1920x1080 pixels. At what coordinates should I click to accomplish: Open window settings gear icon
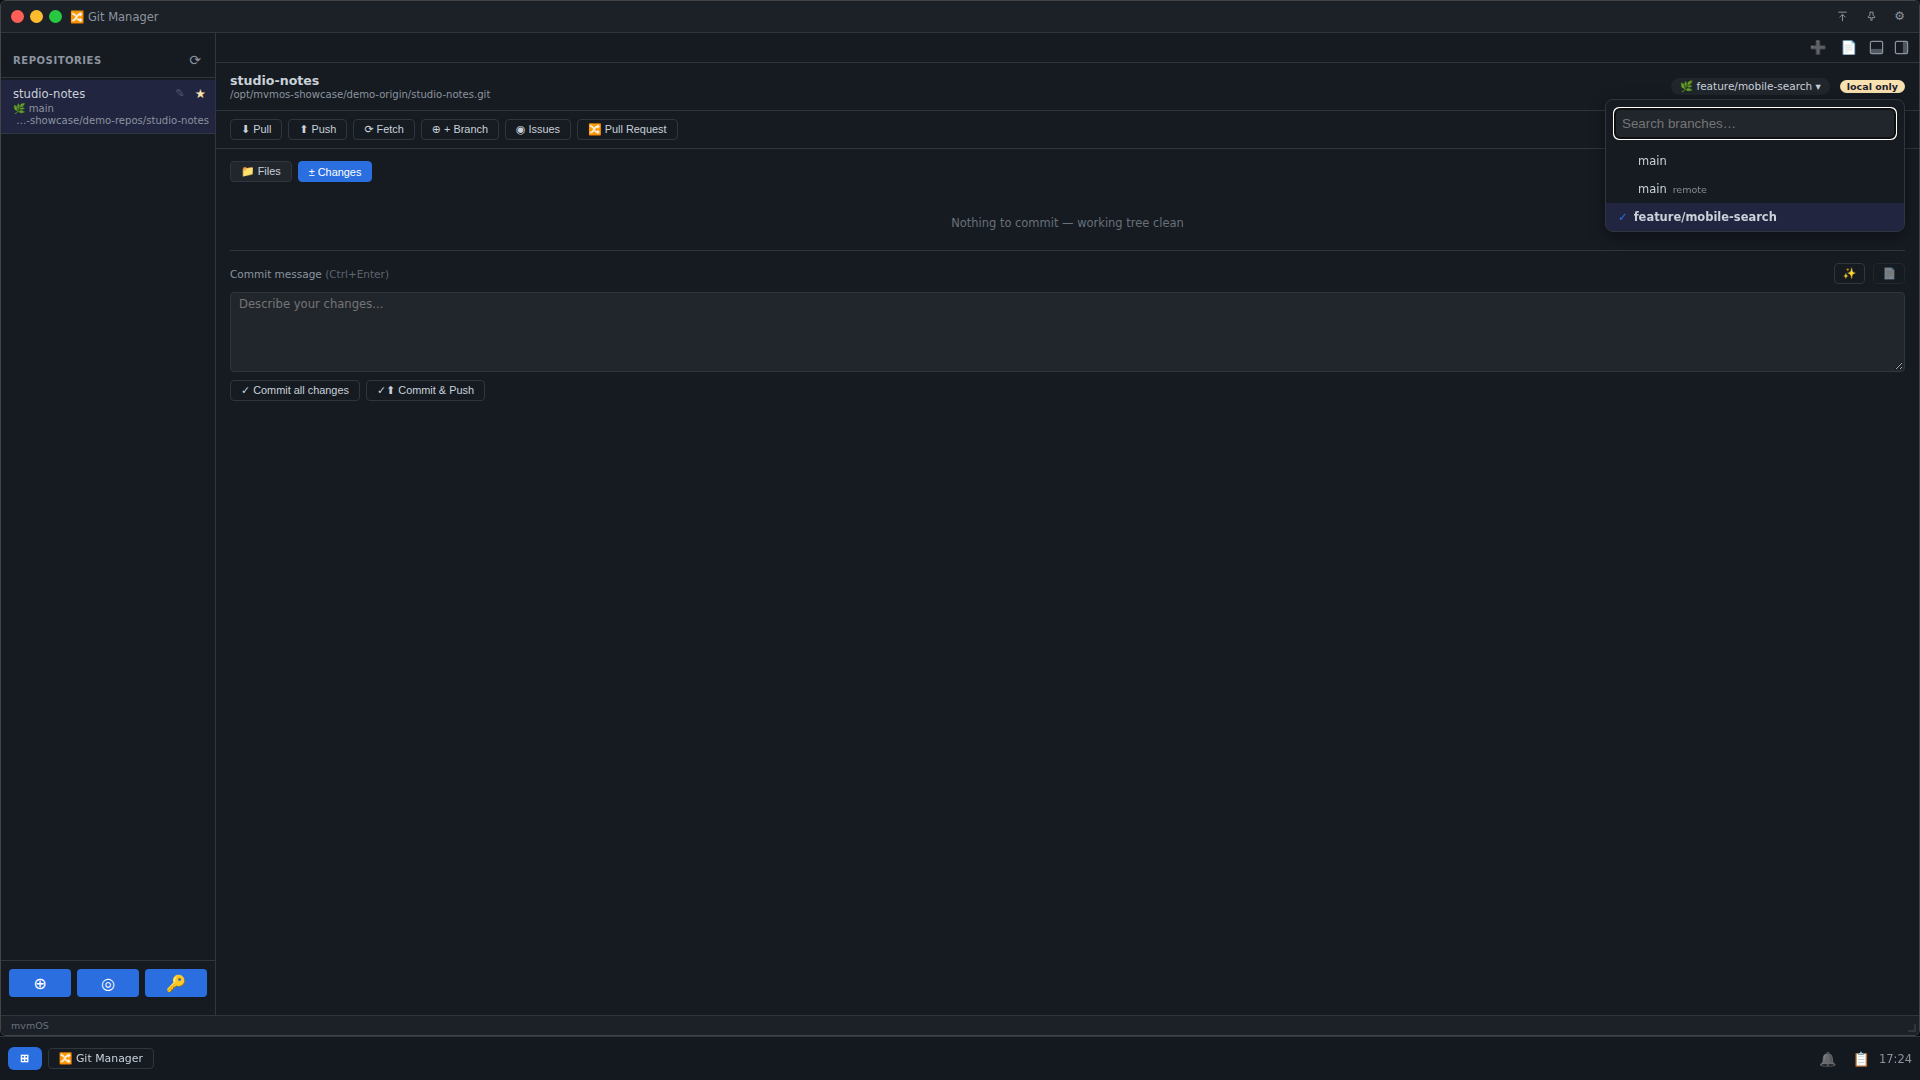pyautogui.click(x=1900, y=16)
